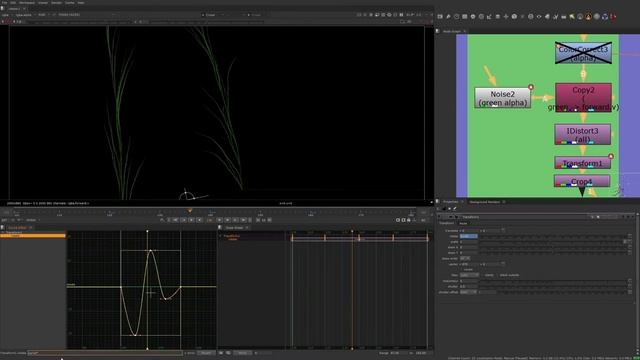Select the disabled ColorCorrect3 node
The image size is (640, 360).
point(583,53)
